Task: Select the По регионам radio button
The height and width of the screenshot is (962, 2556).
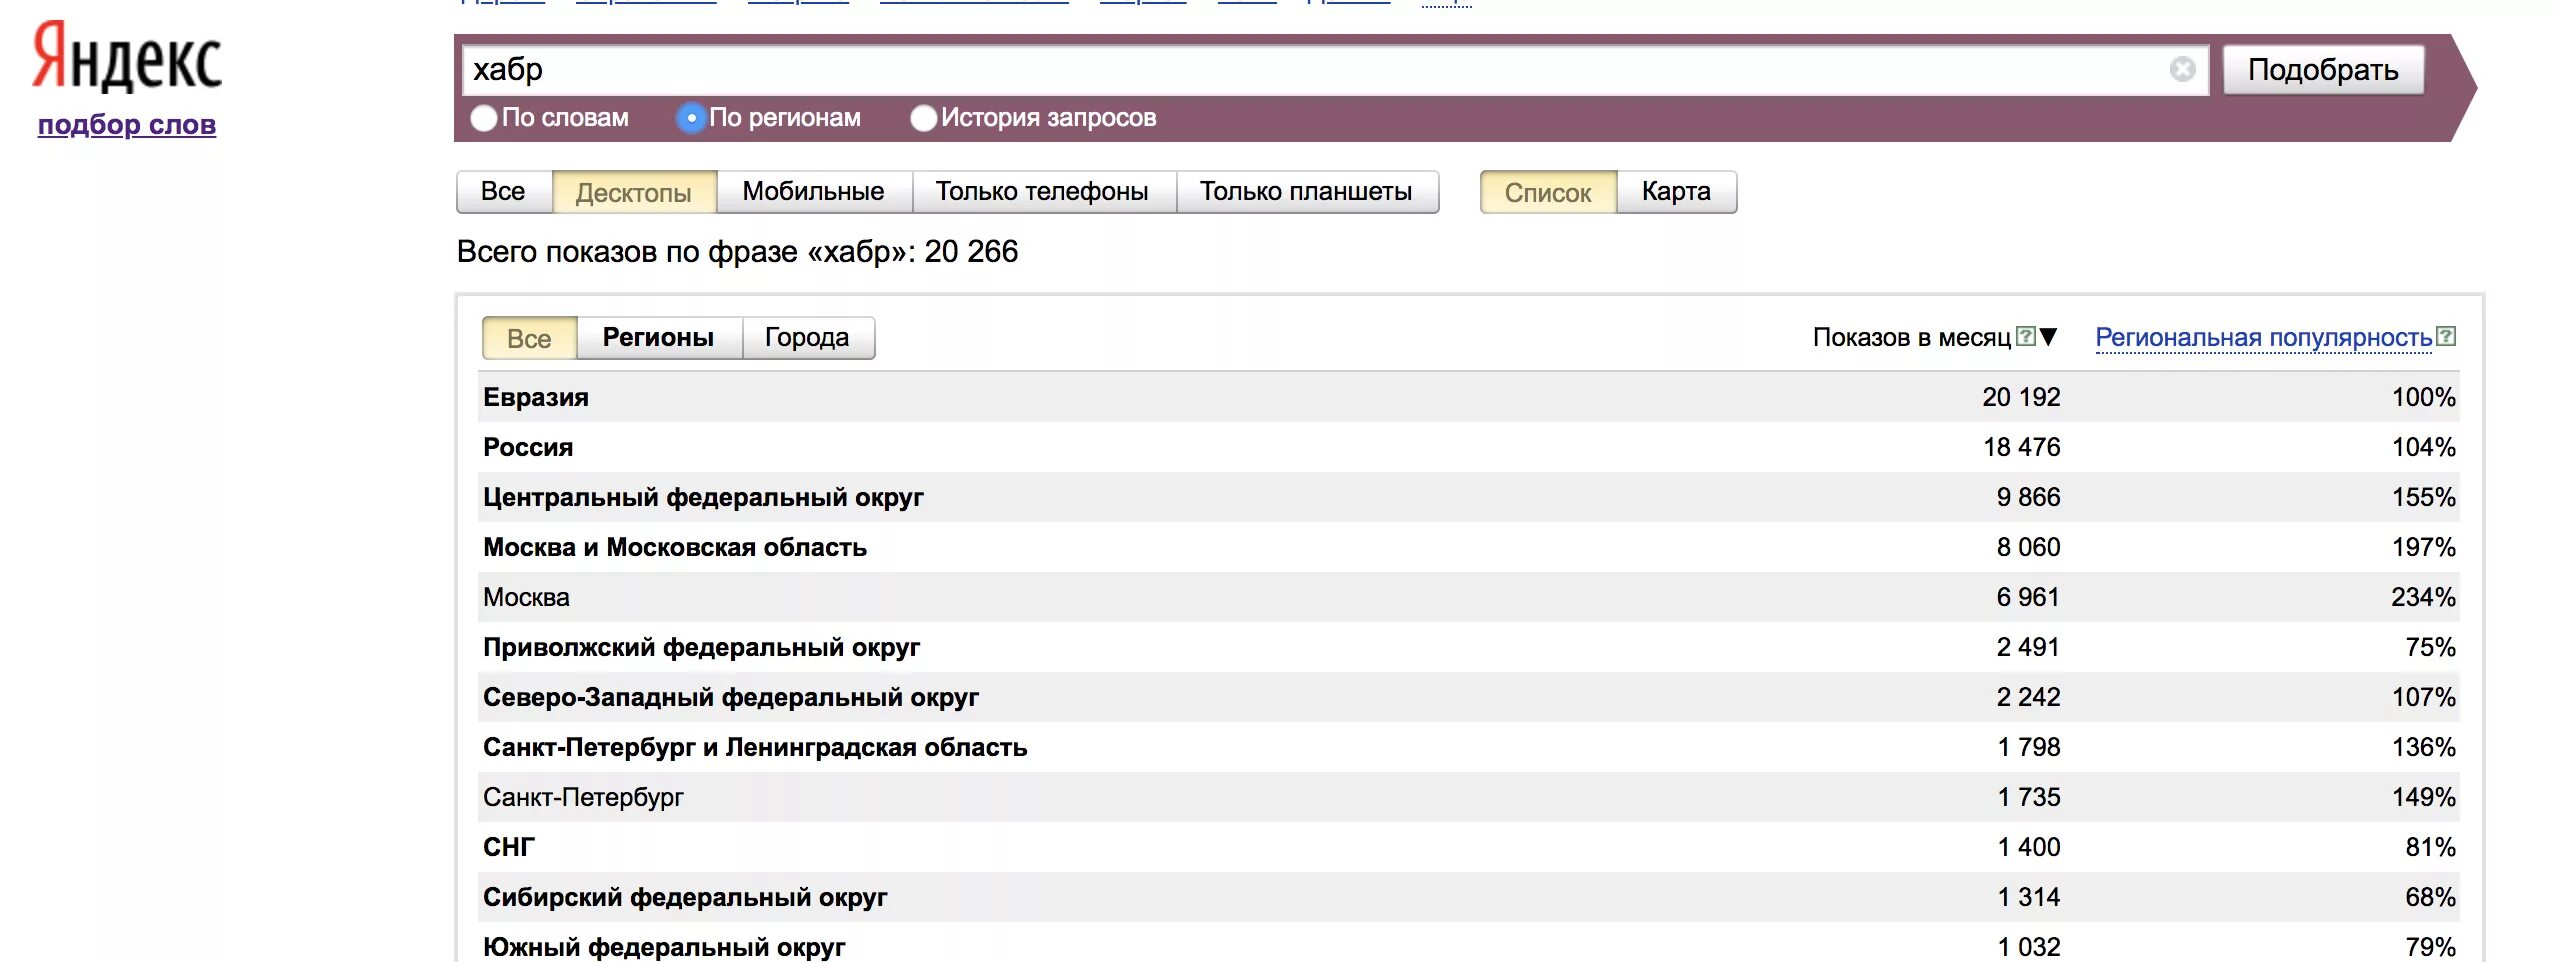Action: (691, 118)
